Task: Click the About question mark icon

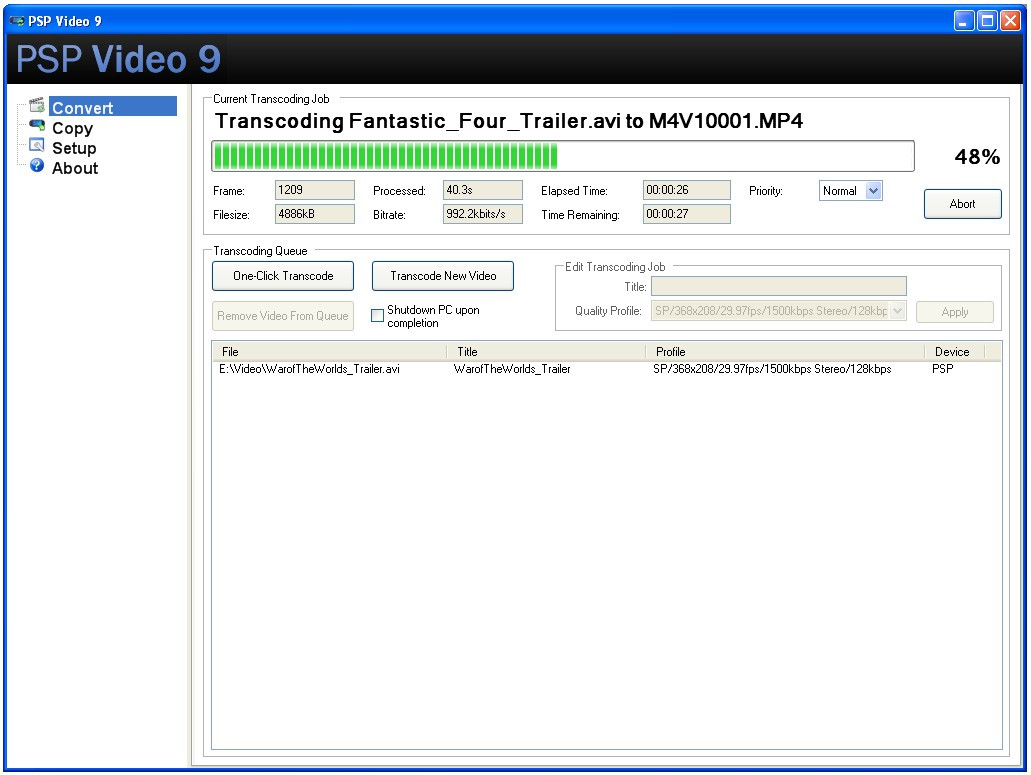Action: click(37, 166)
